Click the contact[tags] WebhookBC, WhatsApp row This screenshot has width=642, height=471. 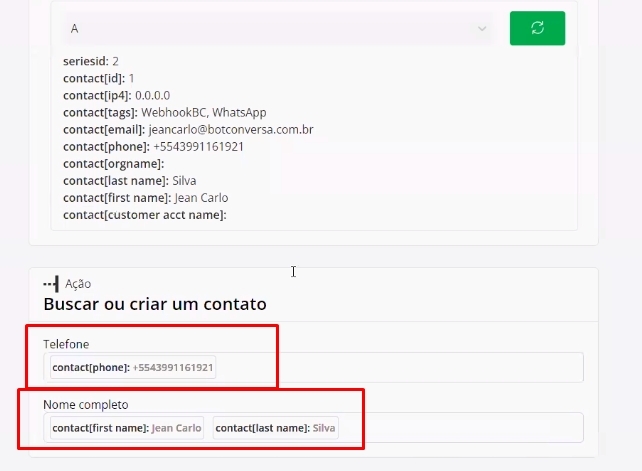click(164, 112)
